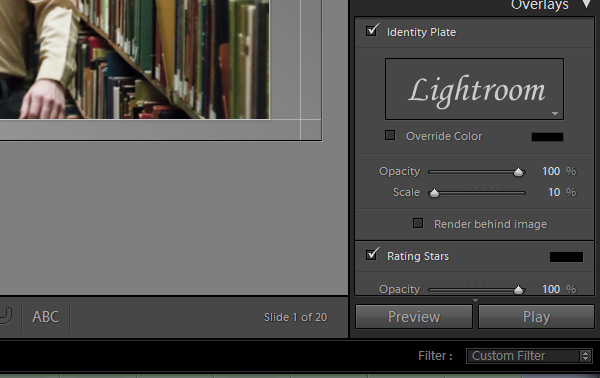Open the Custom Filter dropdown
This screenshot has width=600, height=378.
point(529,356)
